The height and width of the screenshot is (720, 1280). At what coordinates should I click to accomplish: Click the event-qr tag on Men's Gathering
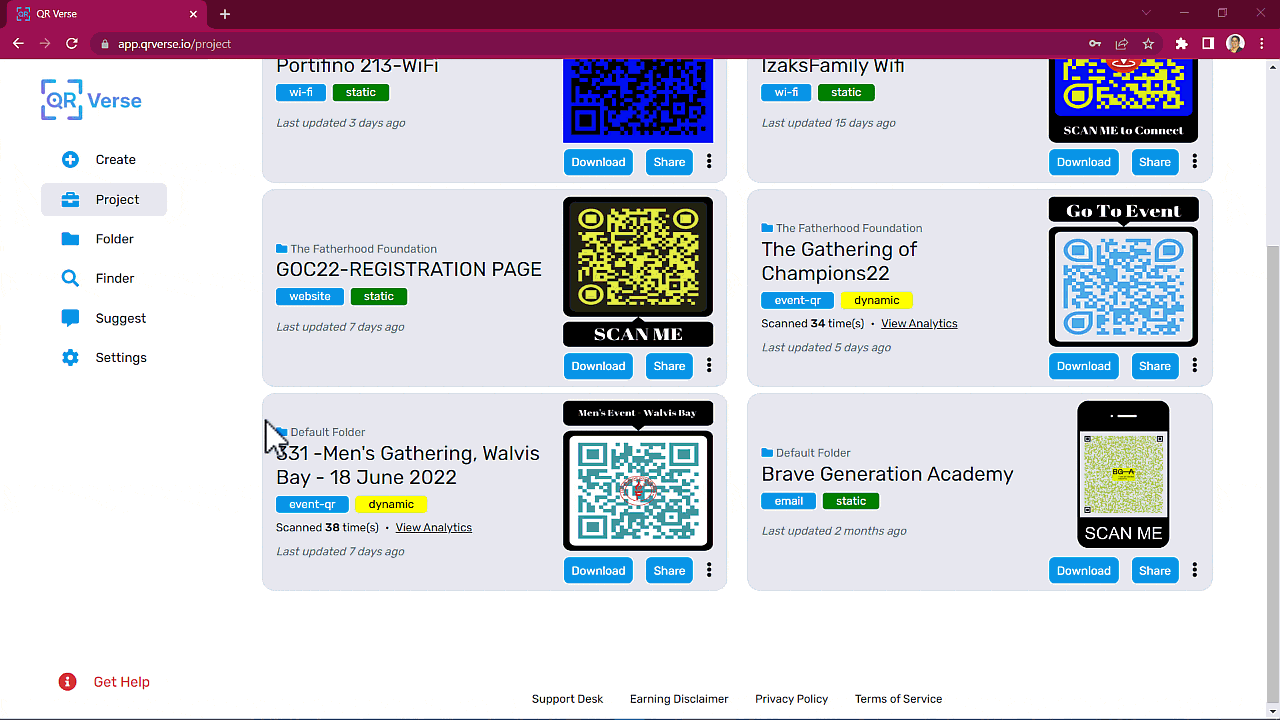pos(312,504)
